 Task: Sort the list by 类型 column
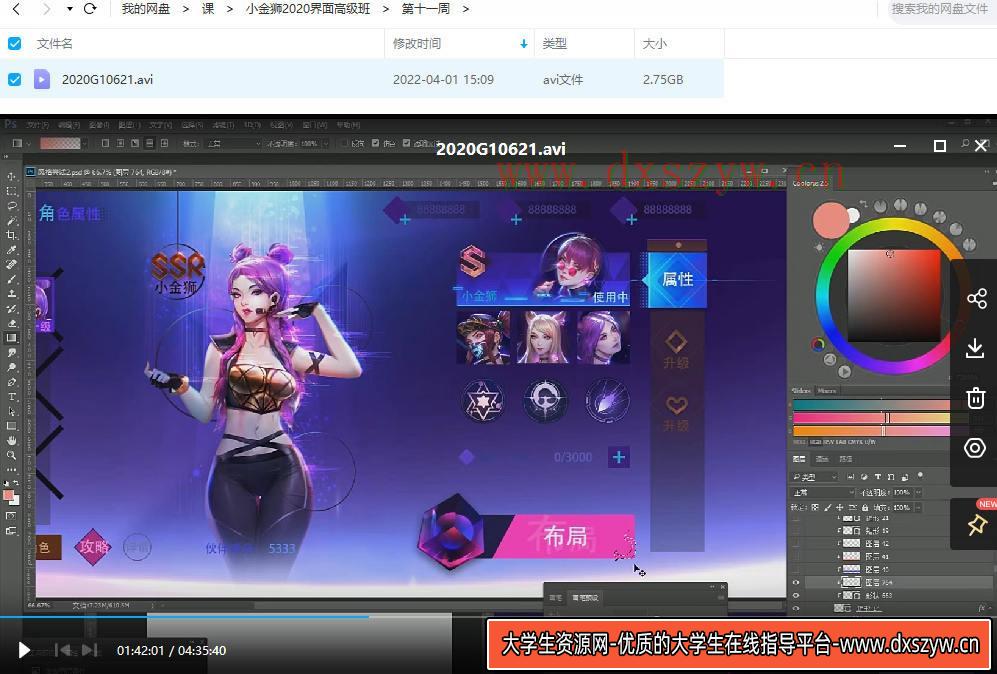point(554,43)
